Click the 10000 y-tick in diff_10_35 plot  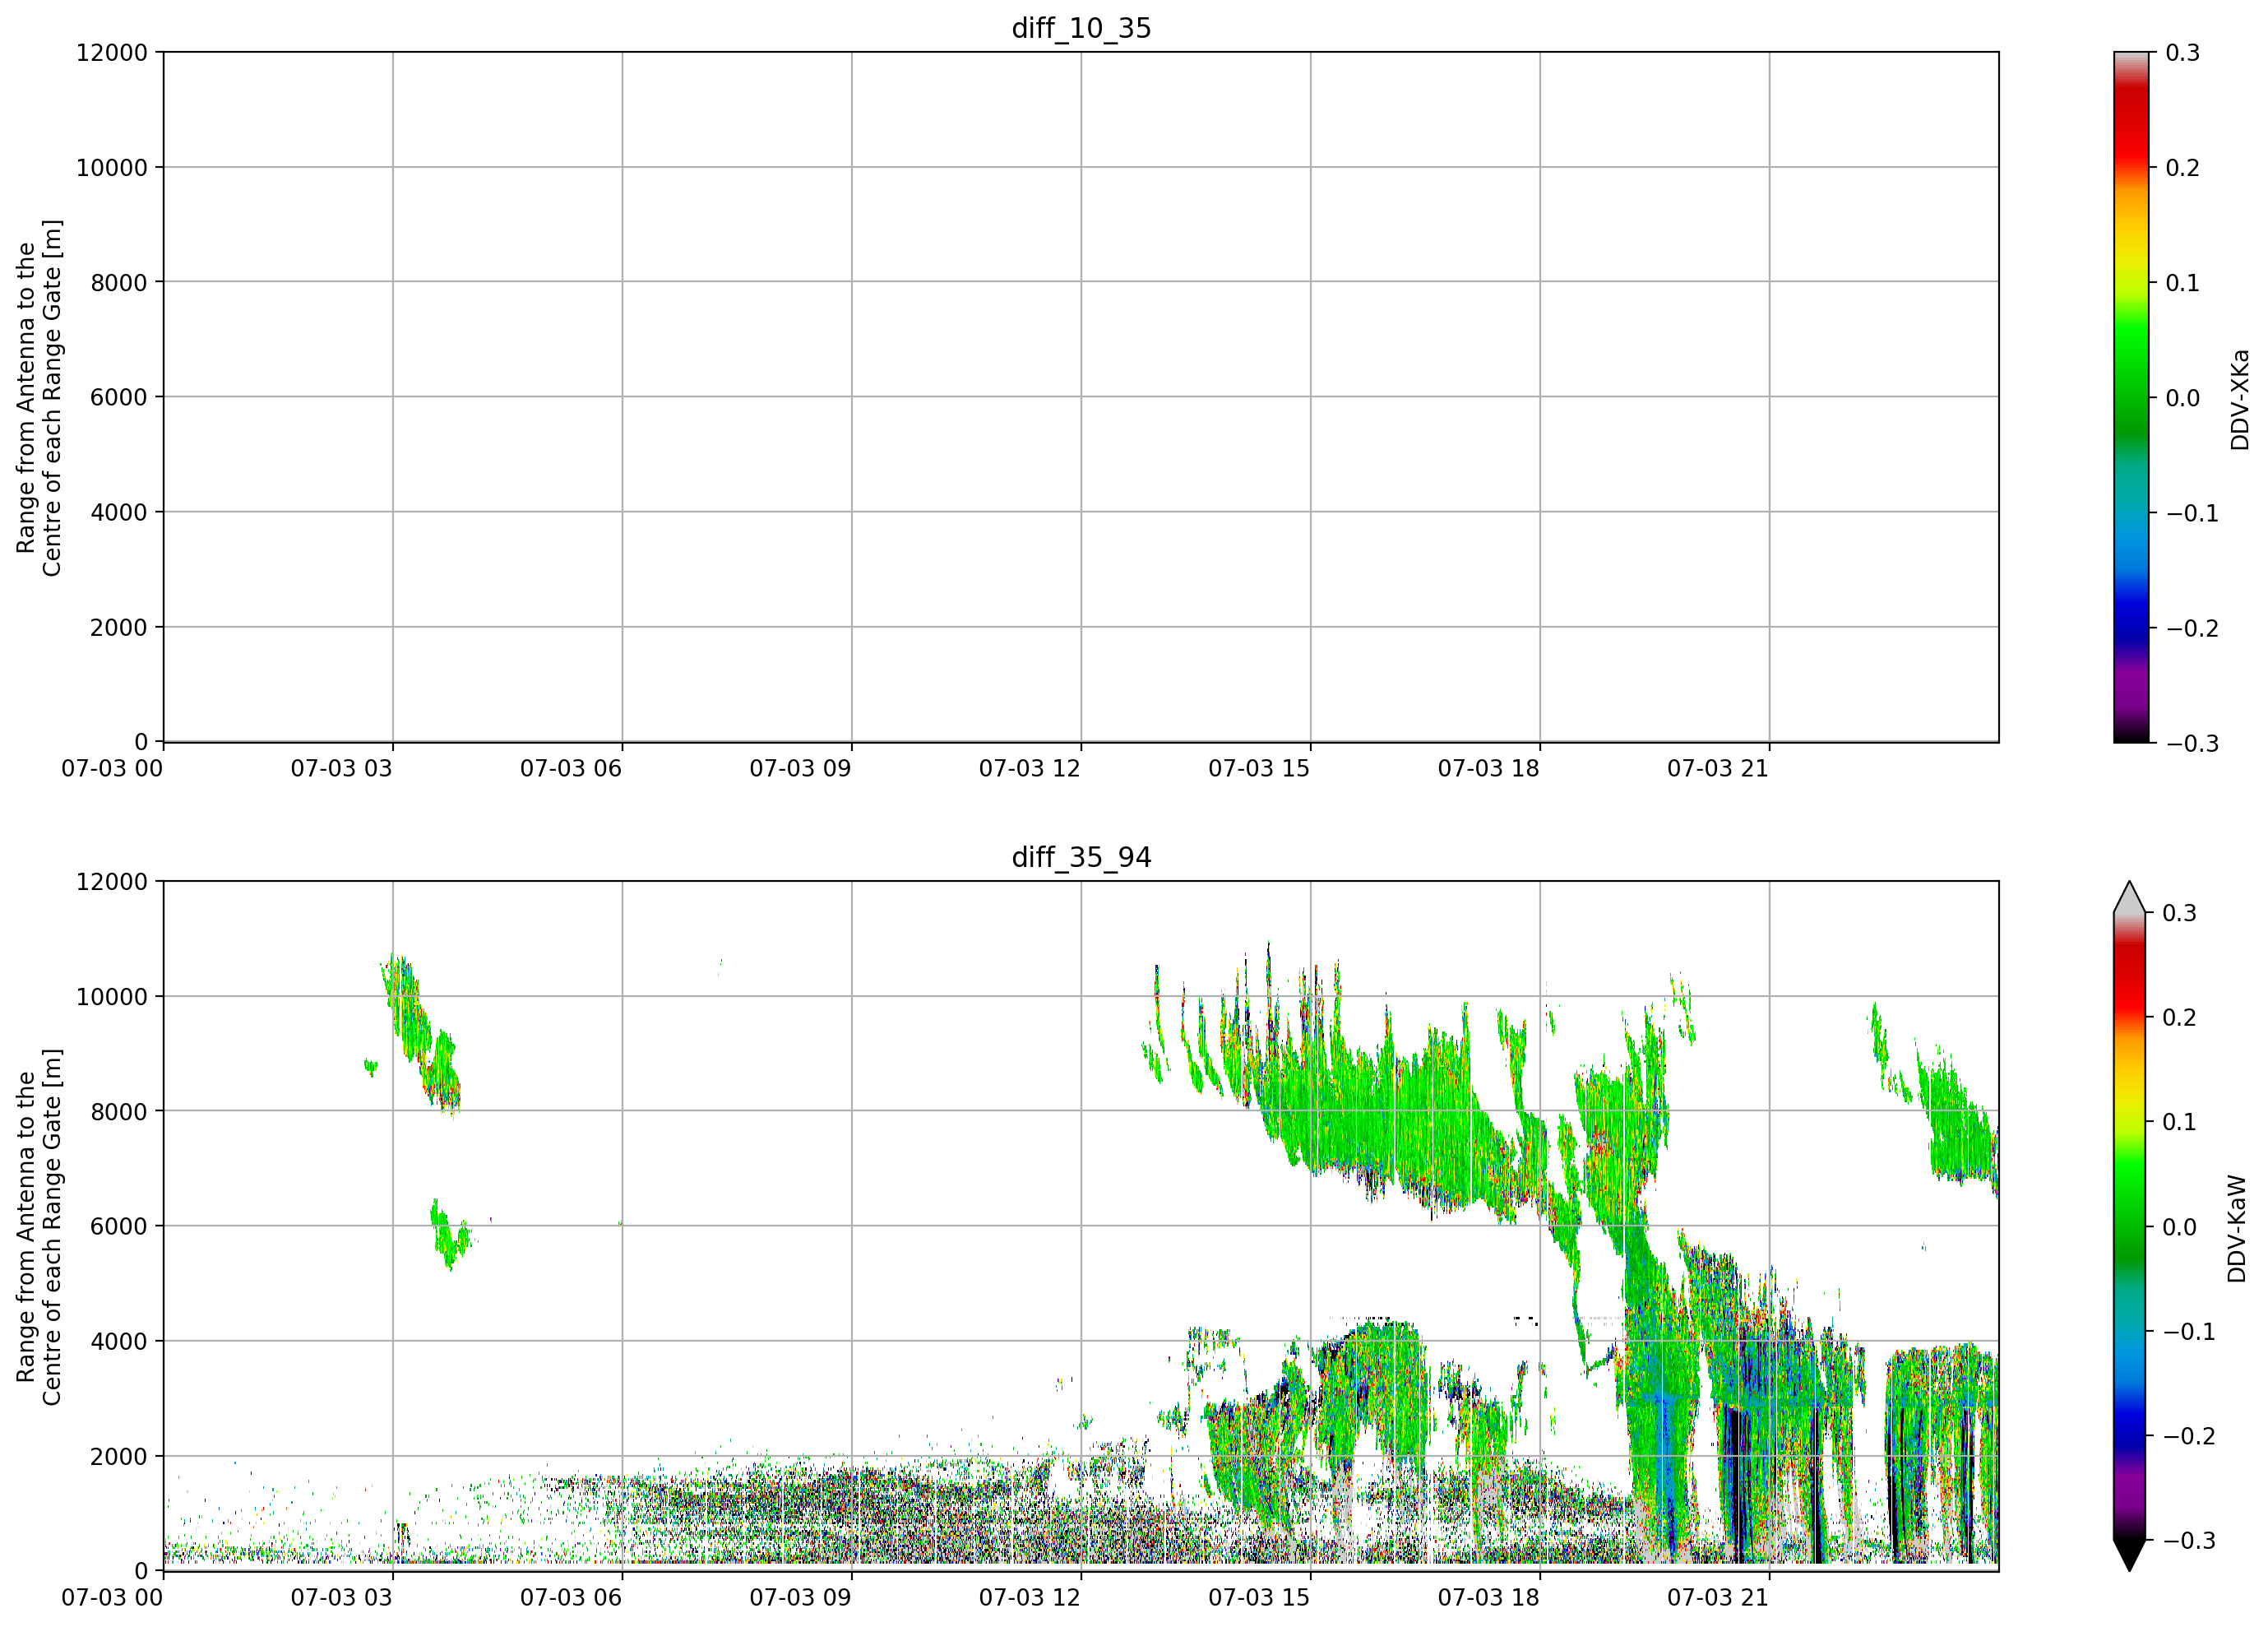[112, 167]
